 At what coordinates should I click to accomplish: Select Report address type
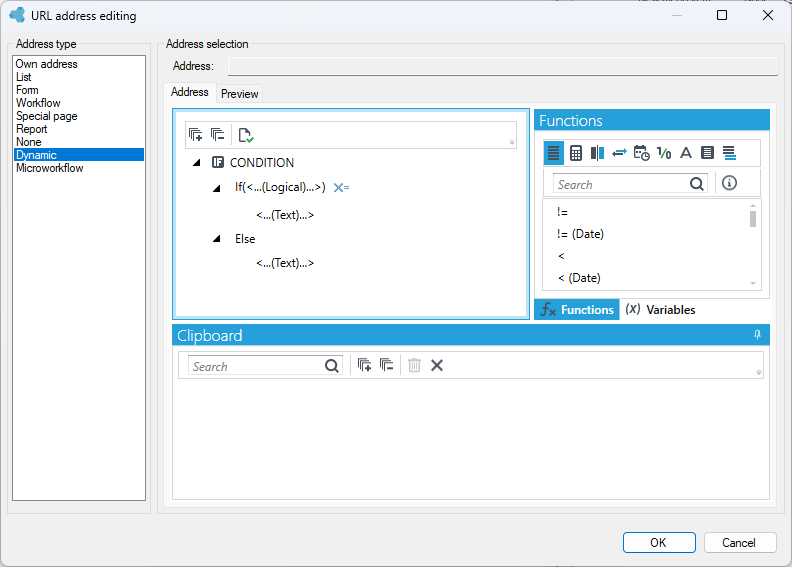coord(79,129)
